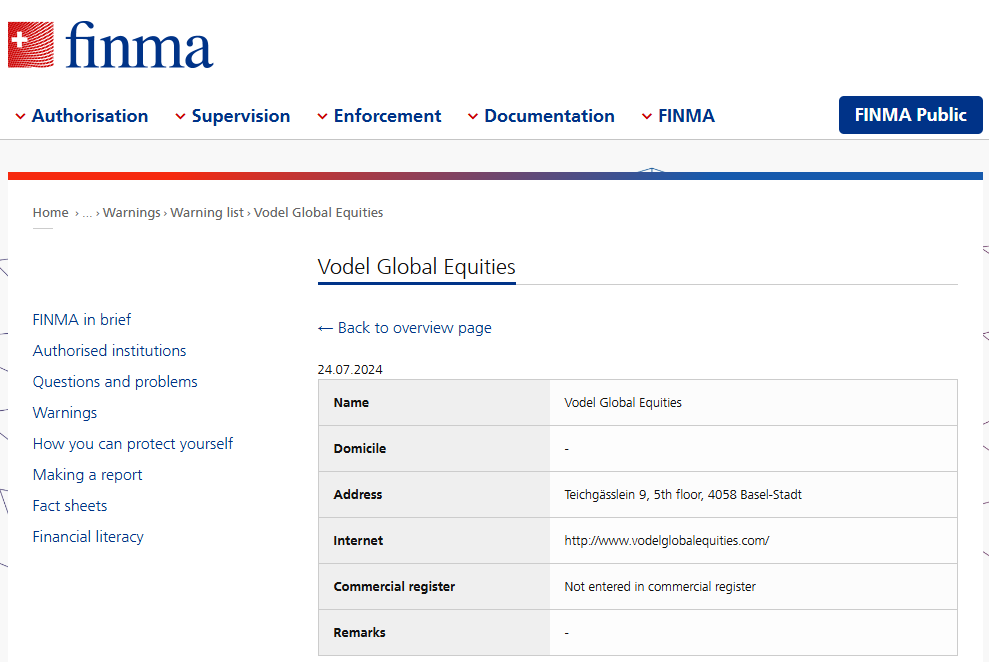Open Making a report link
Viewport: 989px width, 662px height.
tap(88, 475)
